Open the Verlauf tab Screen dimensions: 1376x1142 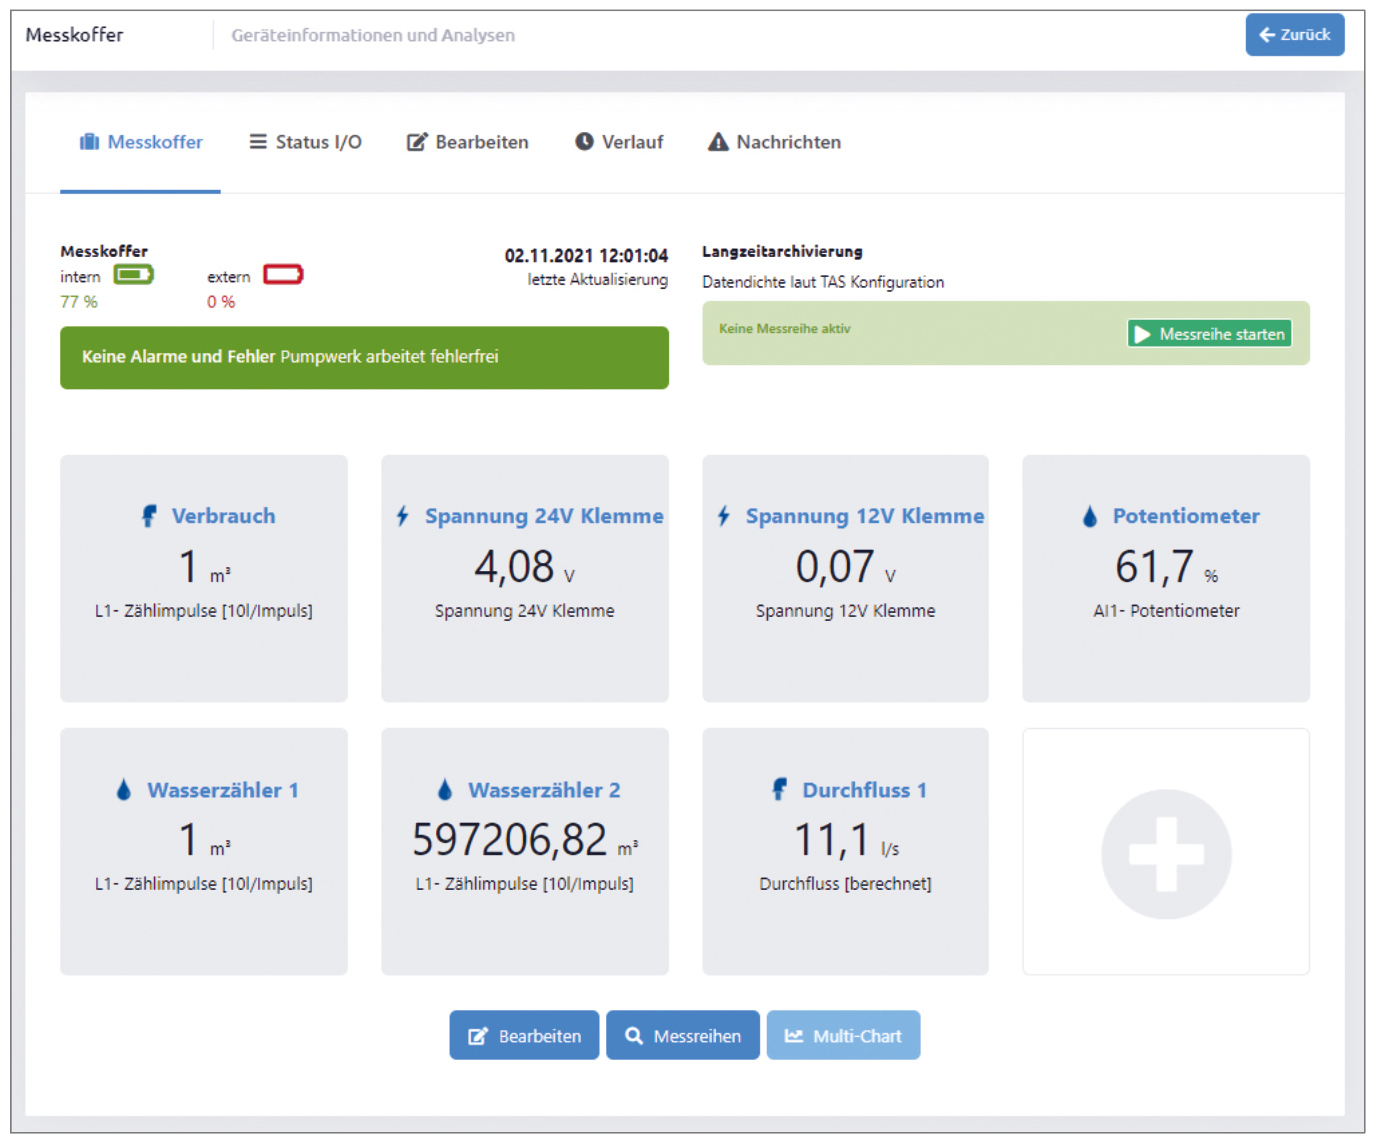click(619, 142)
